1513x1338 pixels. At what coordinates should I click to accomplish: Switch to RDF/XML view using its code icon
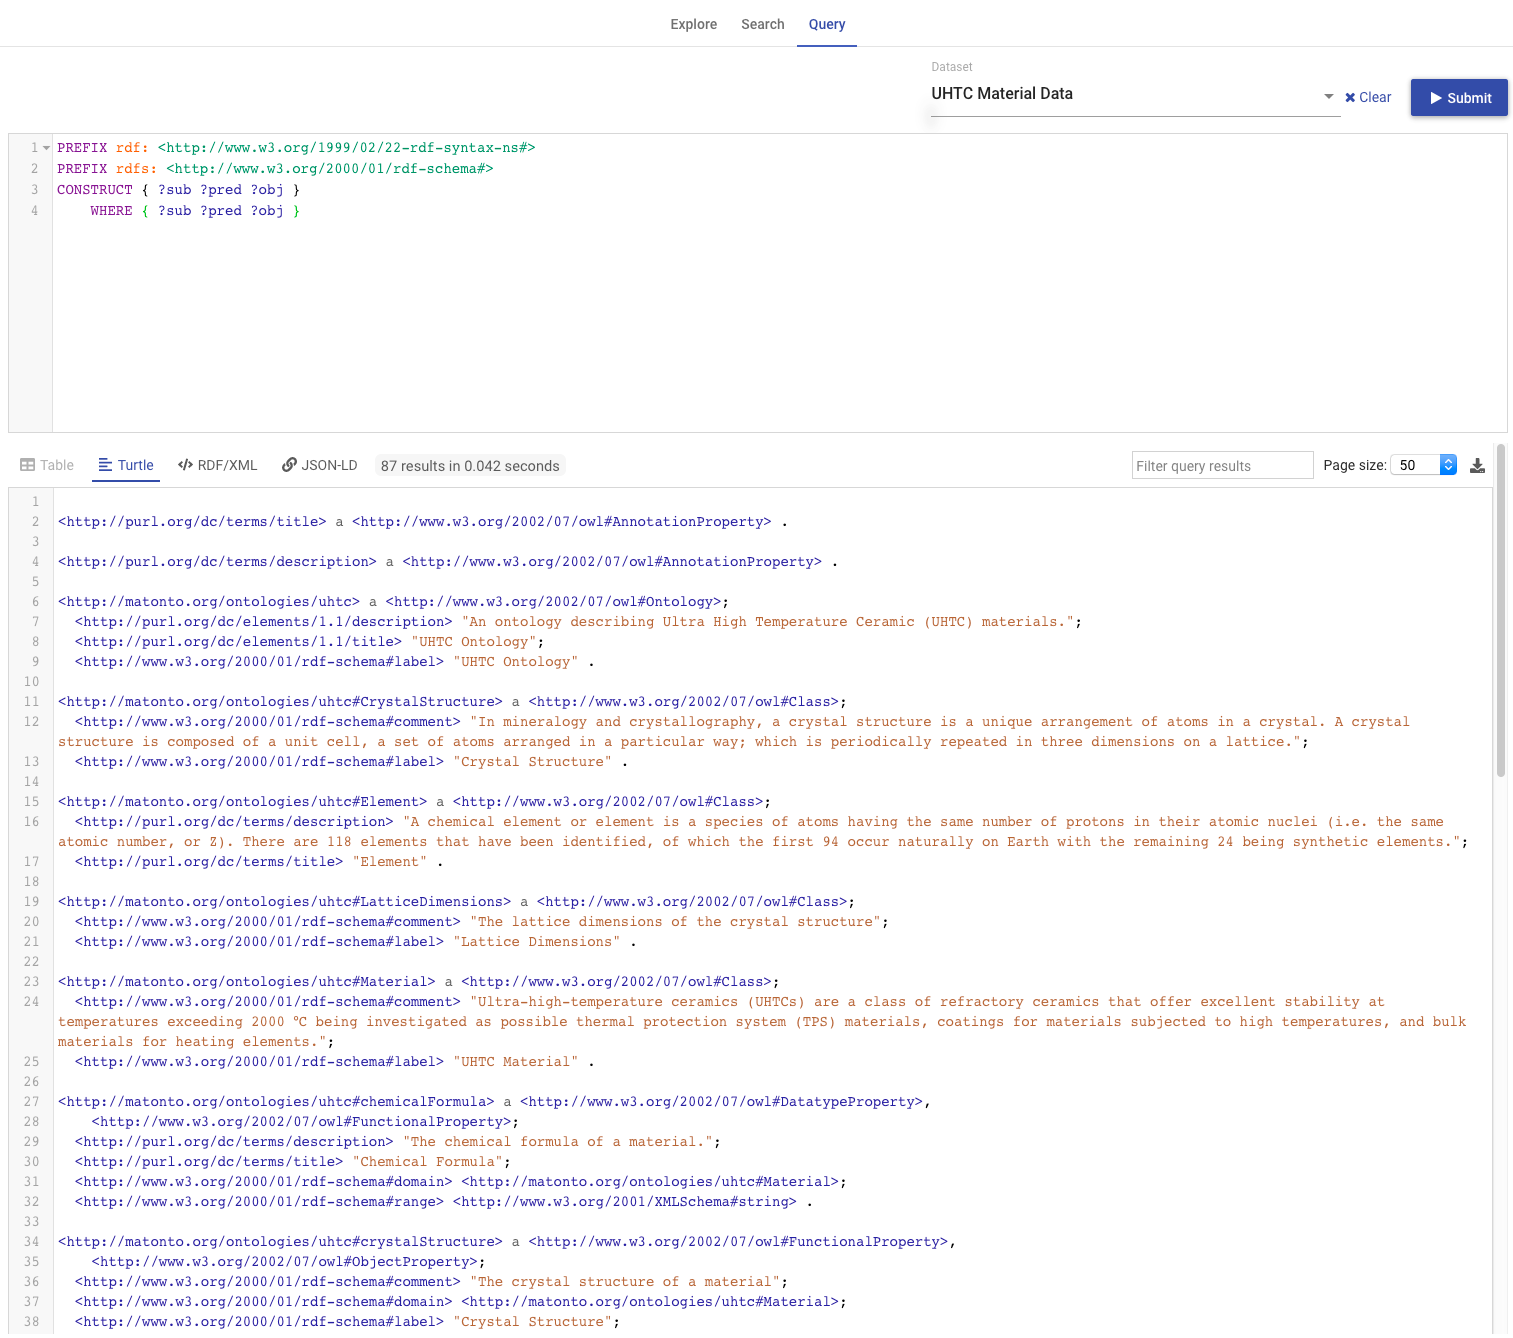[186, 464]
